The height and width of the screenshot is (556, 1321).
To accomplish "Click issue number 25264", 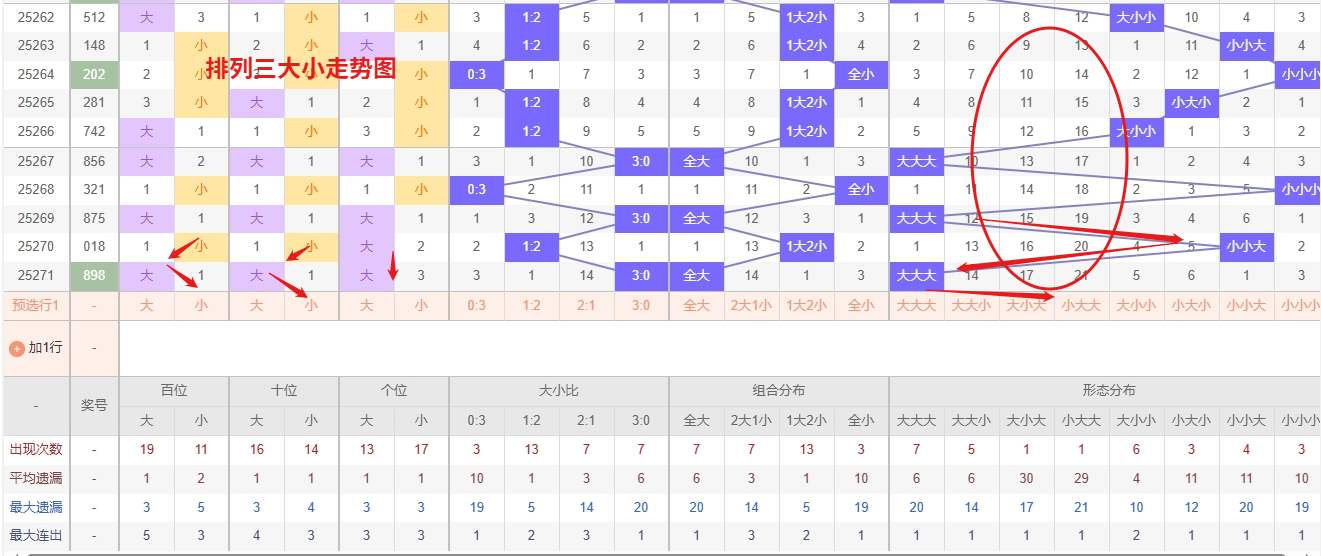I will click(35, 74).
